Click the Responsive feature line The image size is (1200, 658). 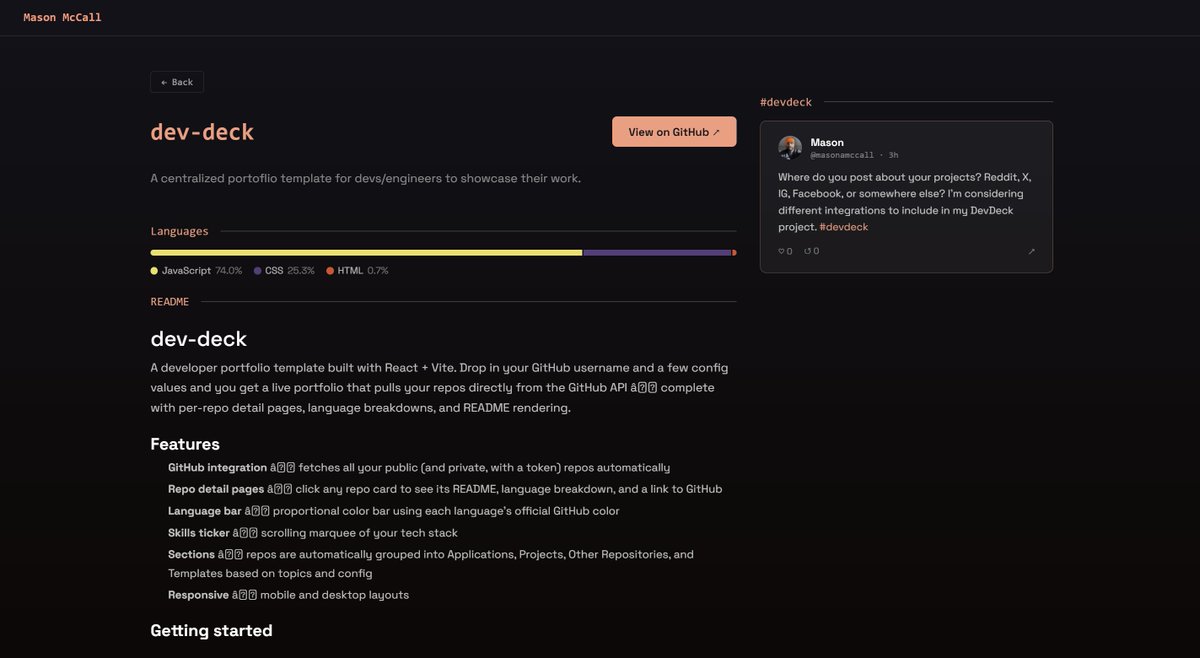tap(288, 595)
